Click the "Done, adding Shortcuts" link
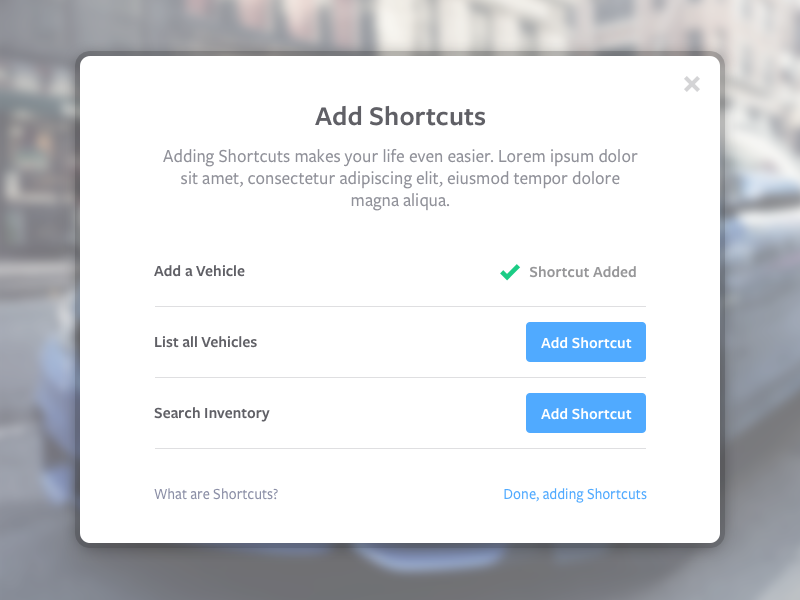The width and height of the screenshot is (800, 600). 575,494
